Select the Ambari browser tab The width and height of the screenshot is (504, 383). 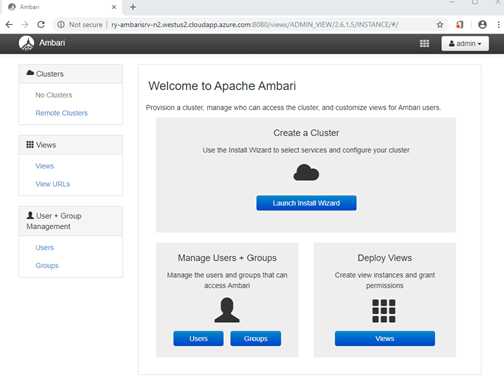(x=62, y=7)
